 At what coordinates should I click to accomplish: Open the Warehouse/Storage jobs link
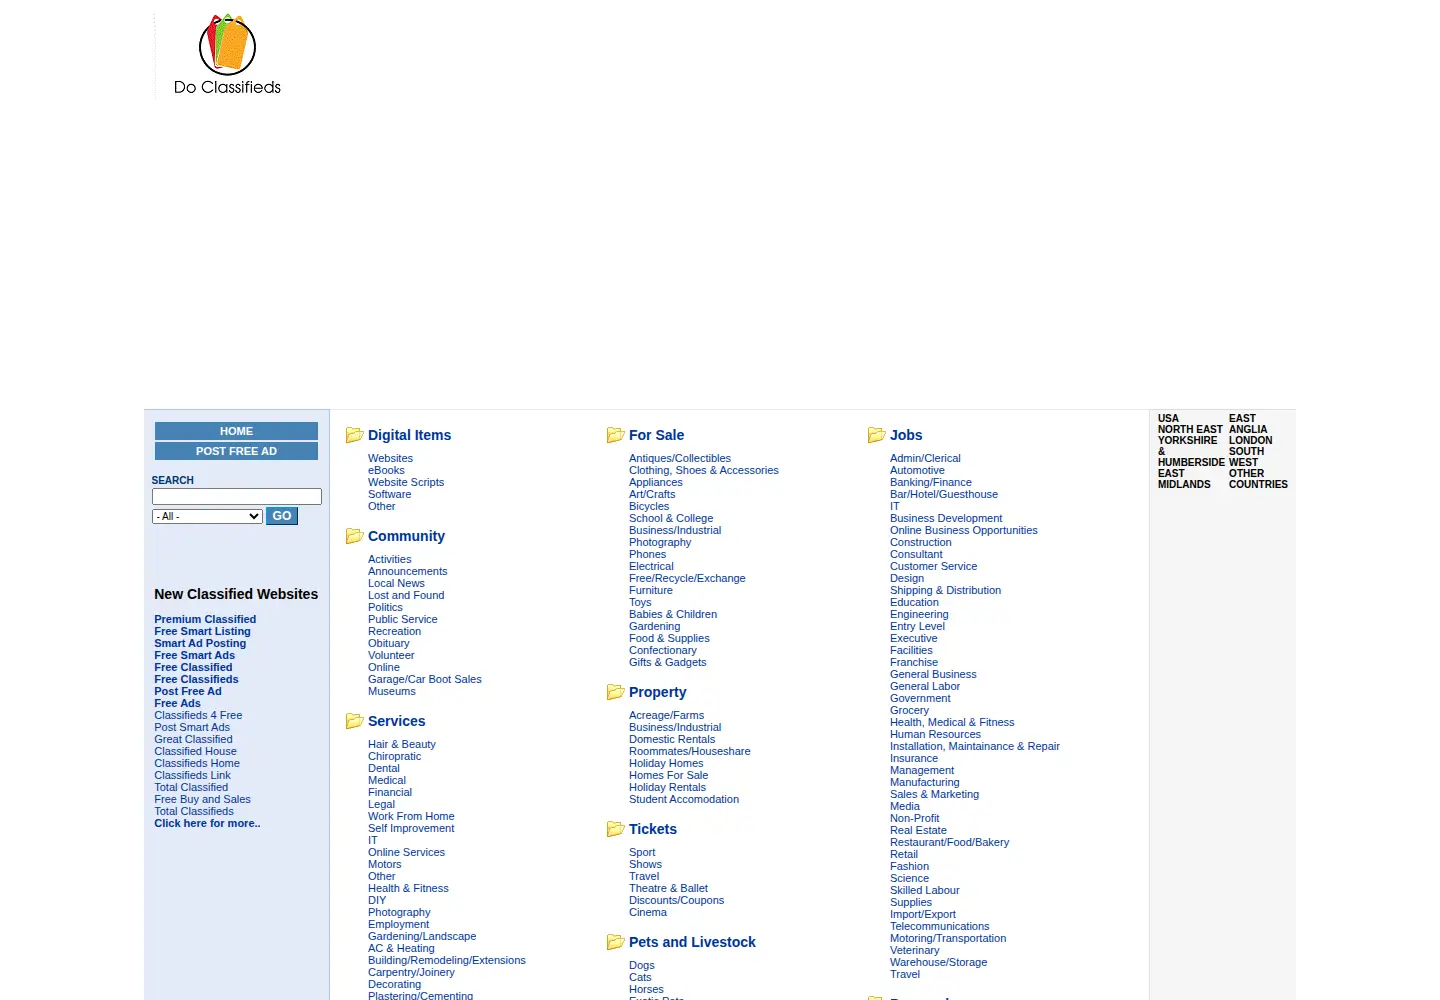click(938, 962)
